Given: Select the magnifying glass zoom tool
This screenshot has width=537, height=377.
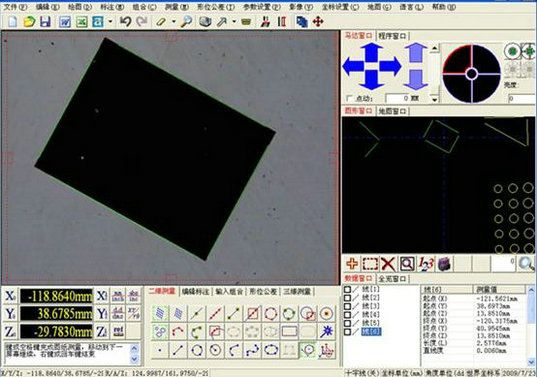Looking at the screenshot, I should [186, 22].
